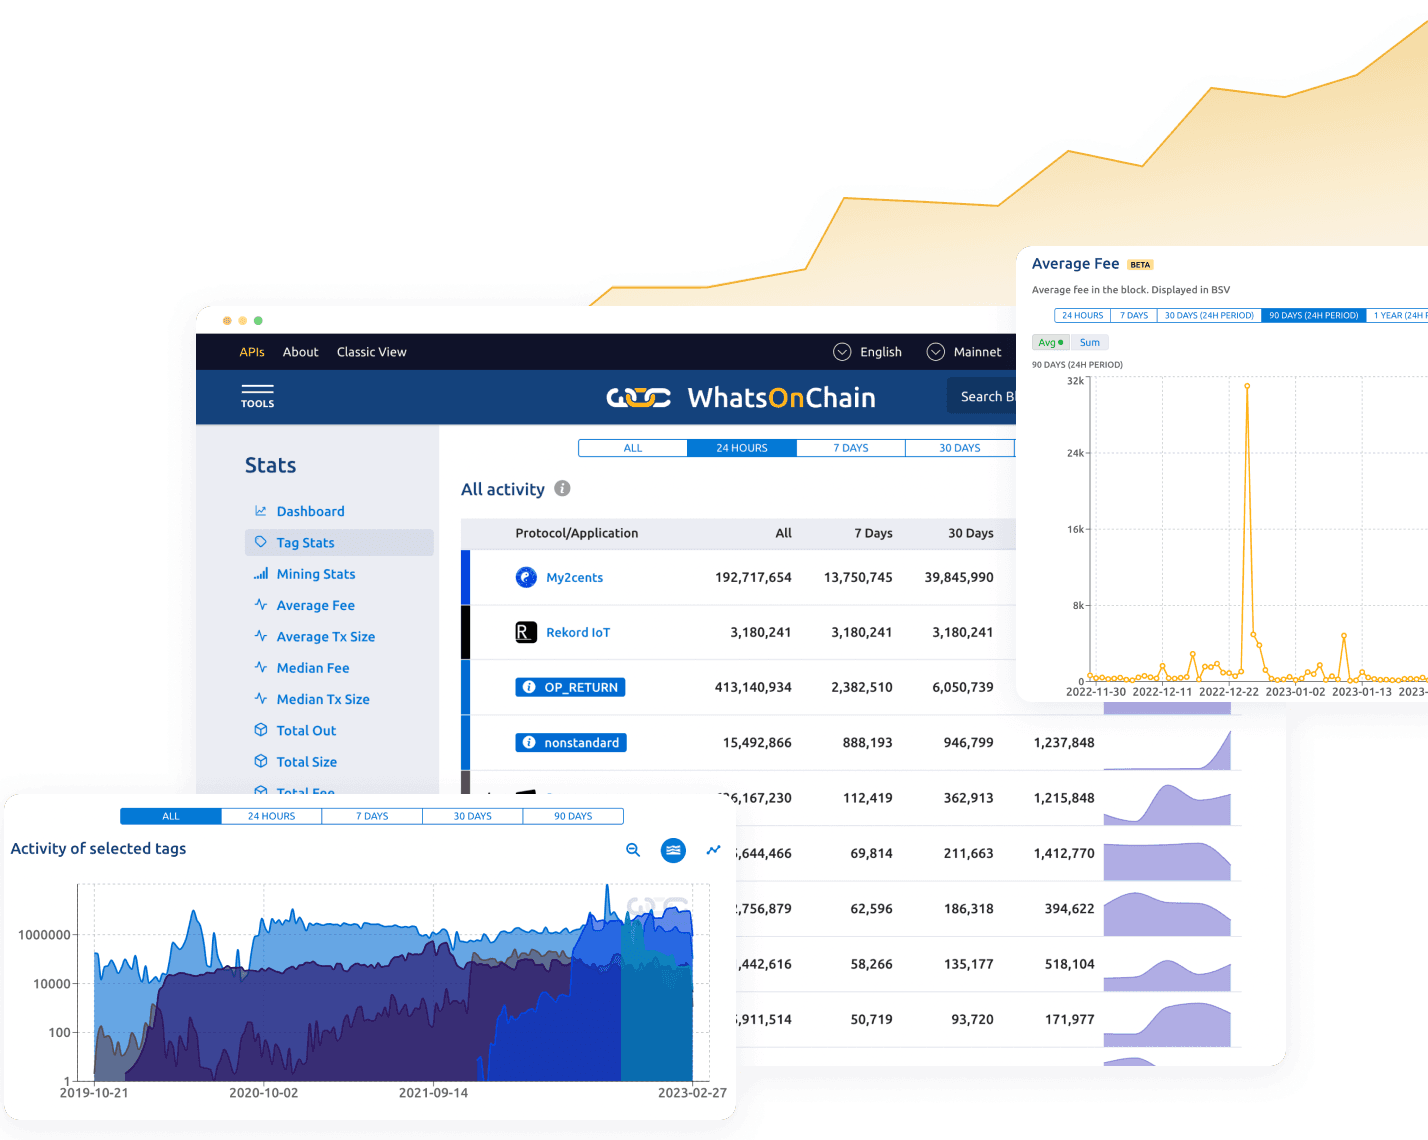Click the stacked-area chart mode icon
The width and height of the screenshot is (1428, 1140).
[x=674, y=850]
